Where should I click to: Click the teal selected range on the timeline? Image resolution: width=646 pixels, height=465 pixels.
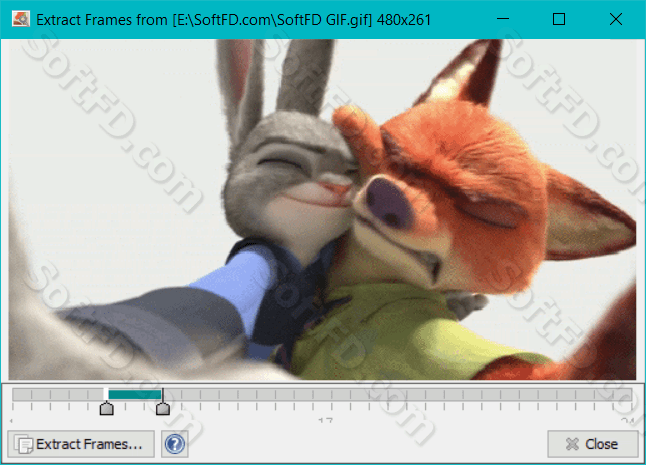pyautogui.click(x=134, y=395)
